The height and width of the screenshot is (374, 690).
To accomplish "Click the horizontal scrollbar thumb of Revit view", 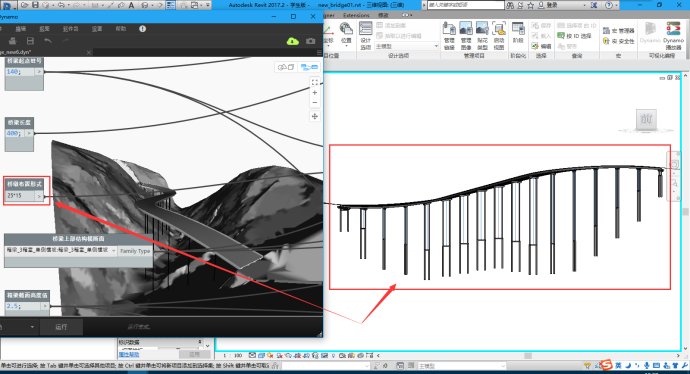I will pyautogui.click(x=528, y=356).
